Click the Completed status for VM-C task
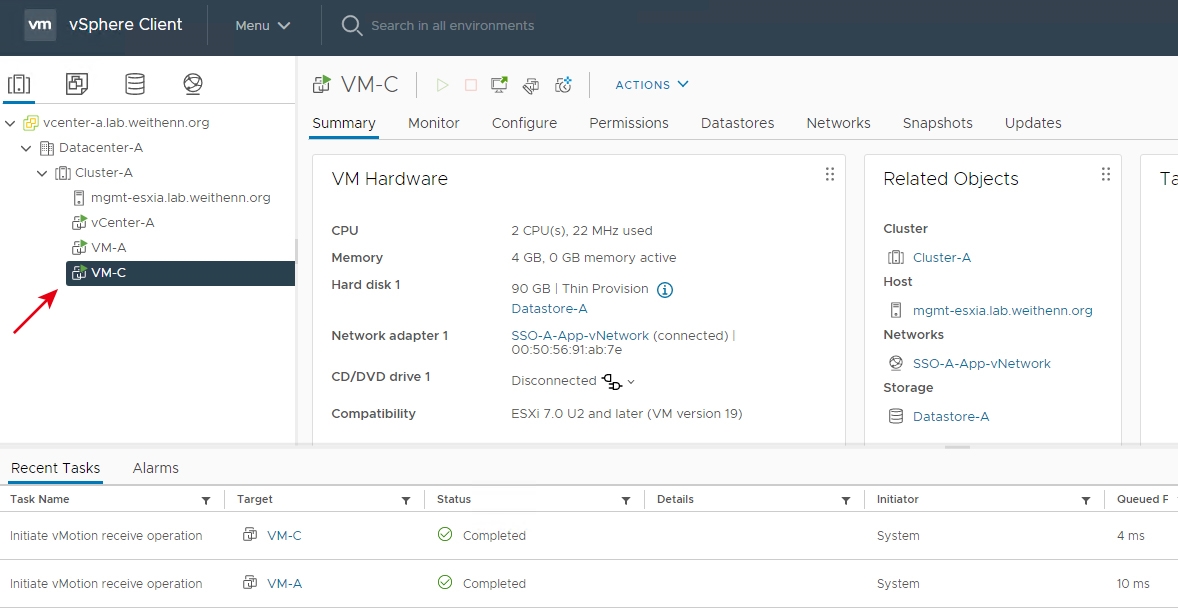Viewport: 1178px width, 608px height. [x=494, y=536]
